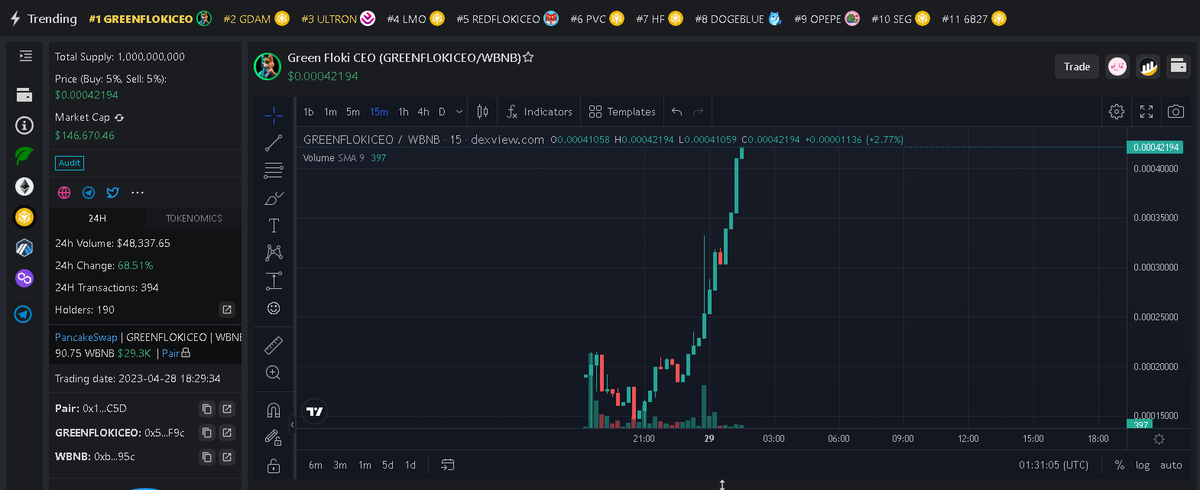Toggle log scale mode

pyautogui.click(x=1143, y=465)
